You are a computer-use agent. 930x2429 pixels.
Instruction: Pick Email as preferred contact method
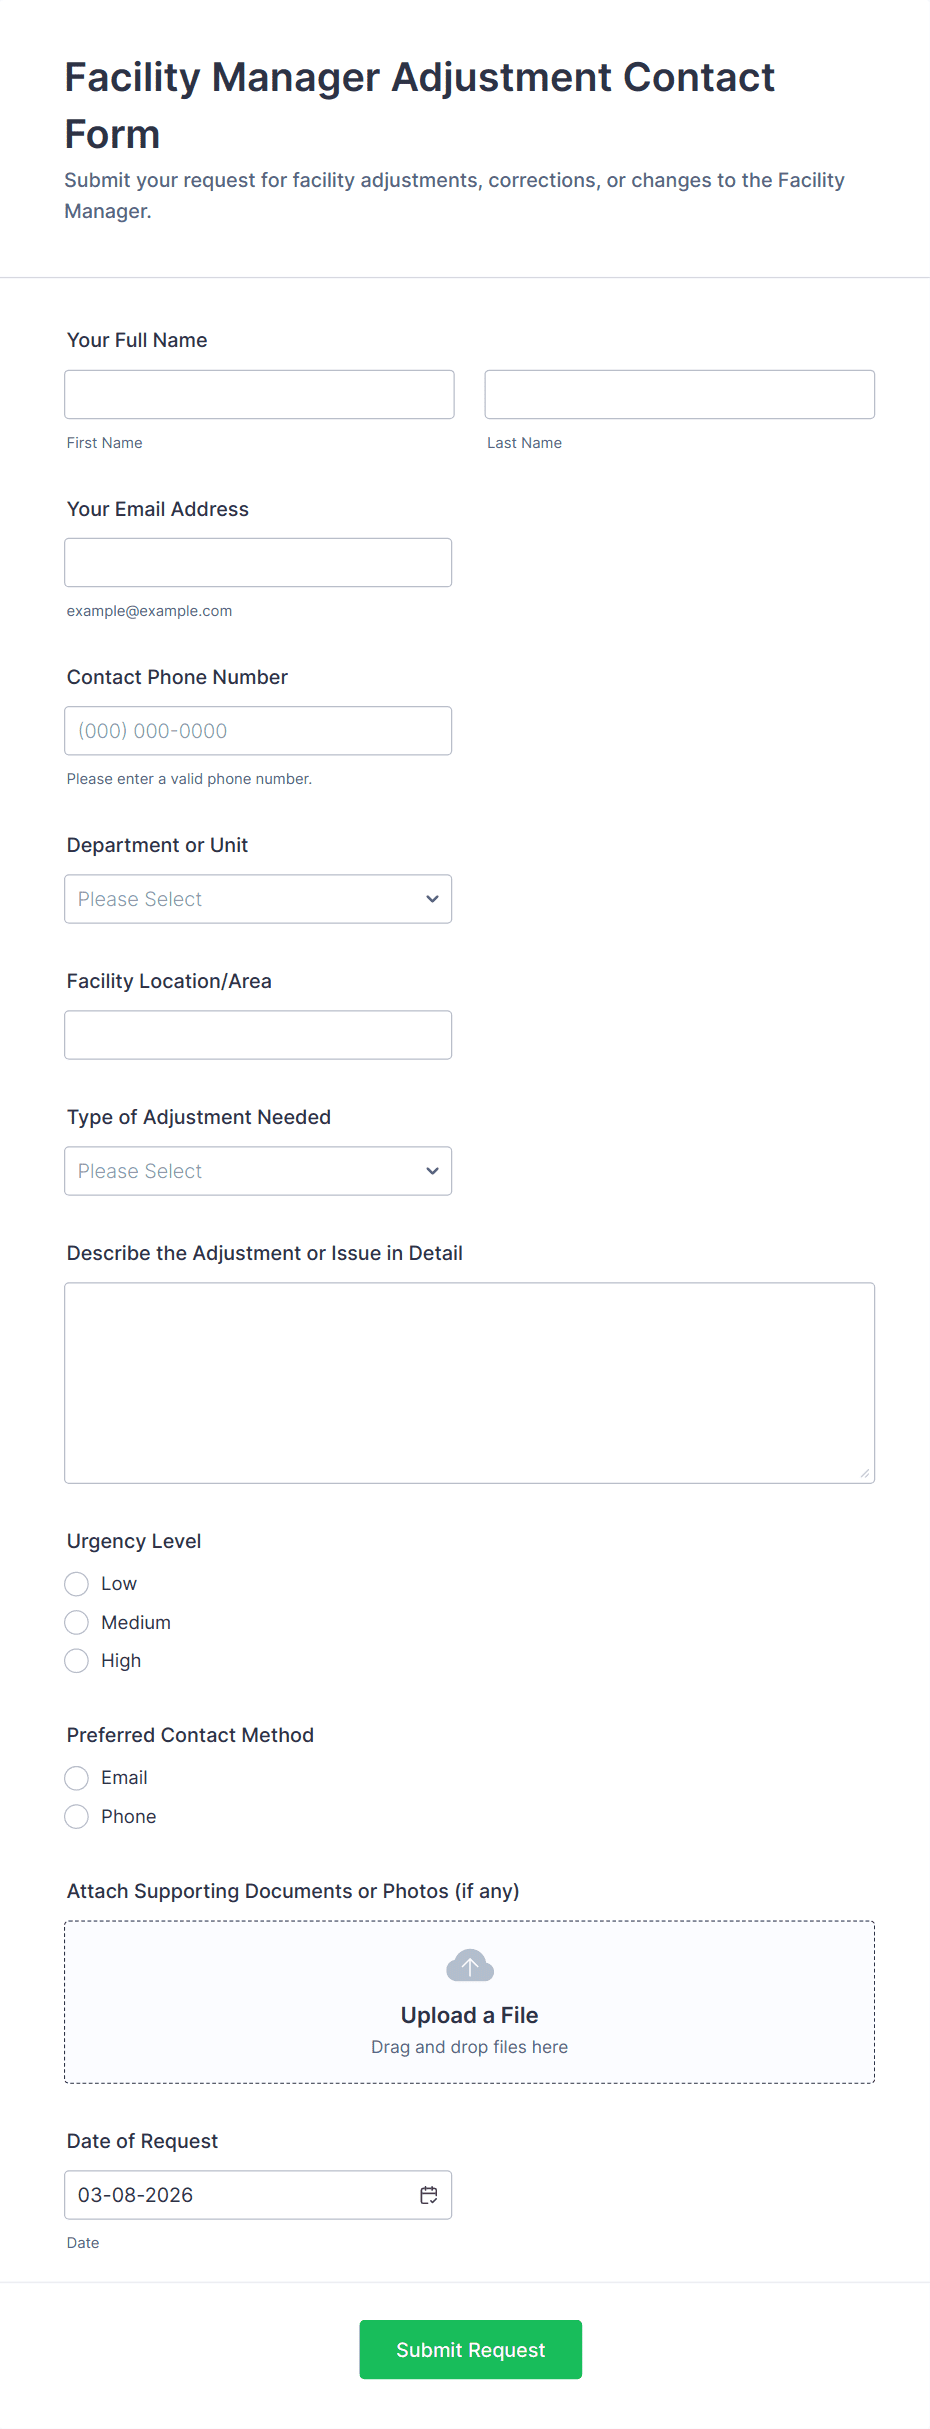coord(77,1778)
